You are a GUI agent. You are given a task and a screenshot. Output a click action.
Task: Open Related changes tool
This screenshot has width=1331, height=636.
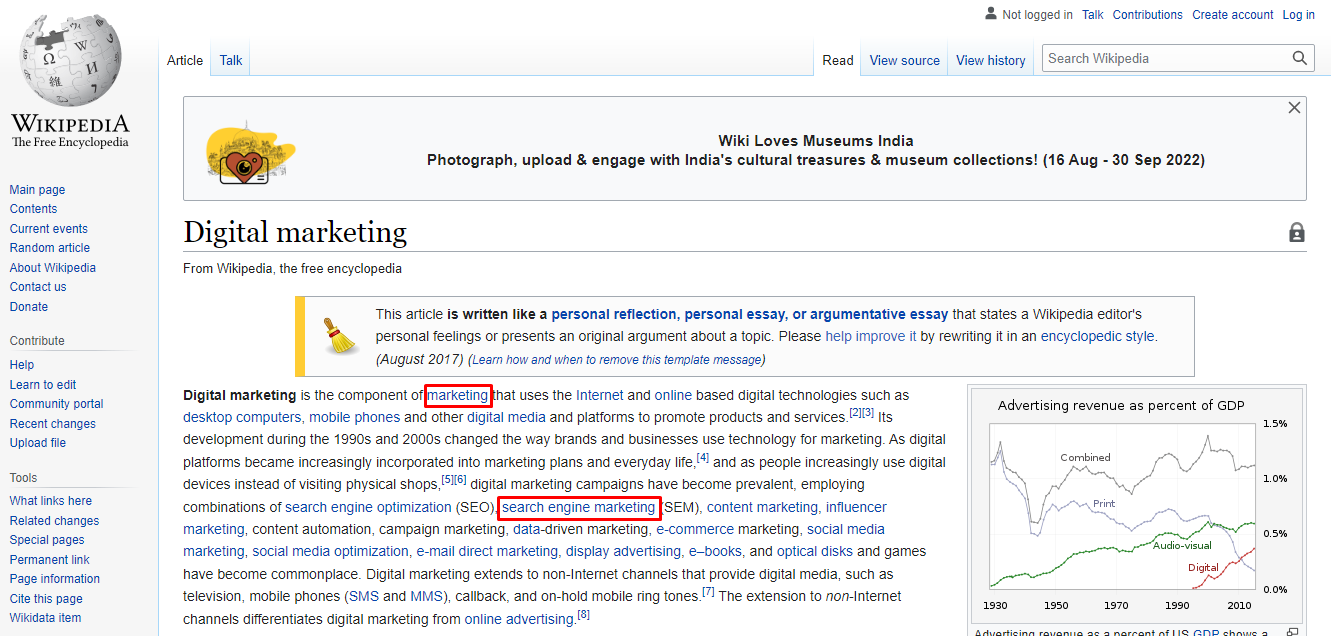[x=55, y=521]
